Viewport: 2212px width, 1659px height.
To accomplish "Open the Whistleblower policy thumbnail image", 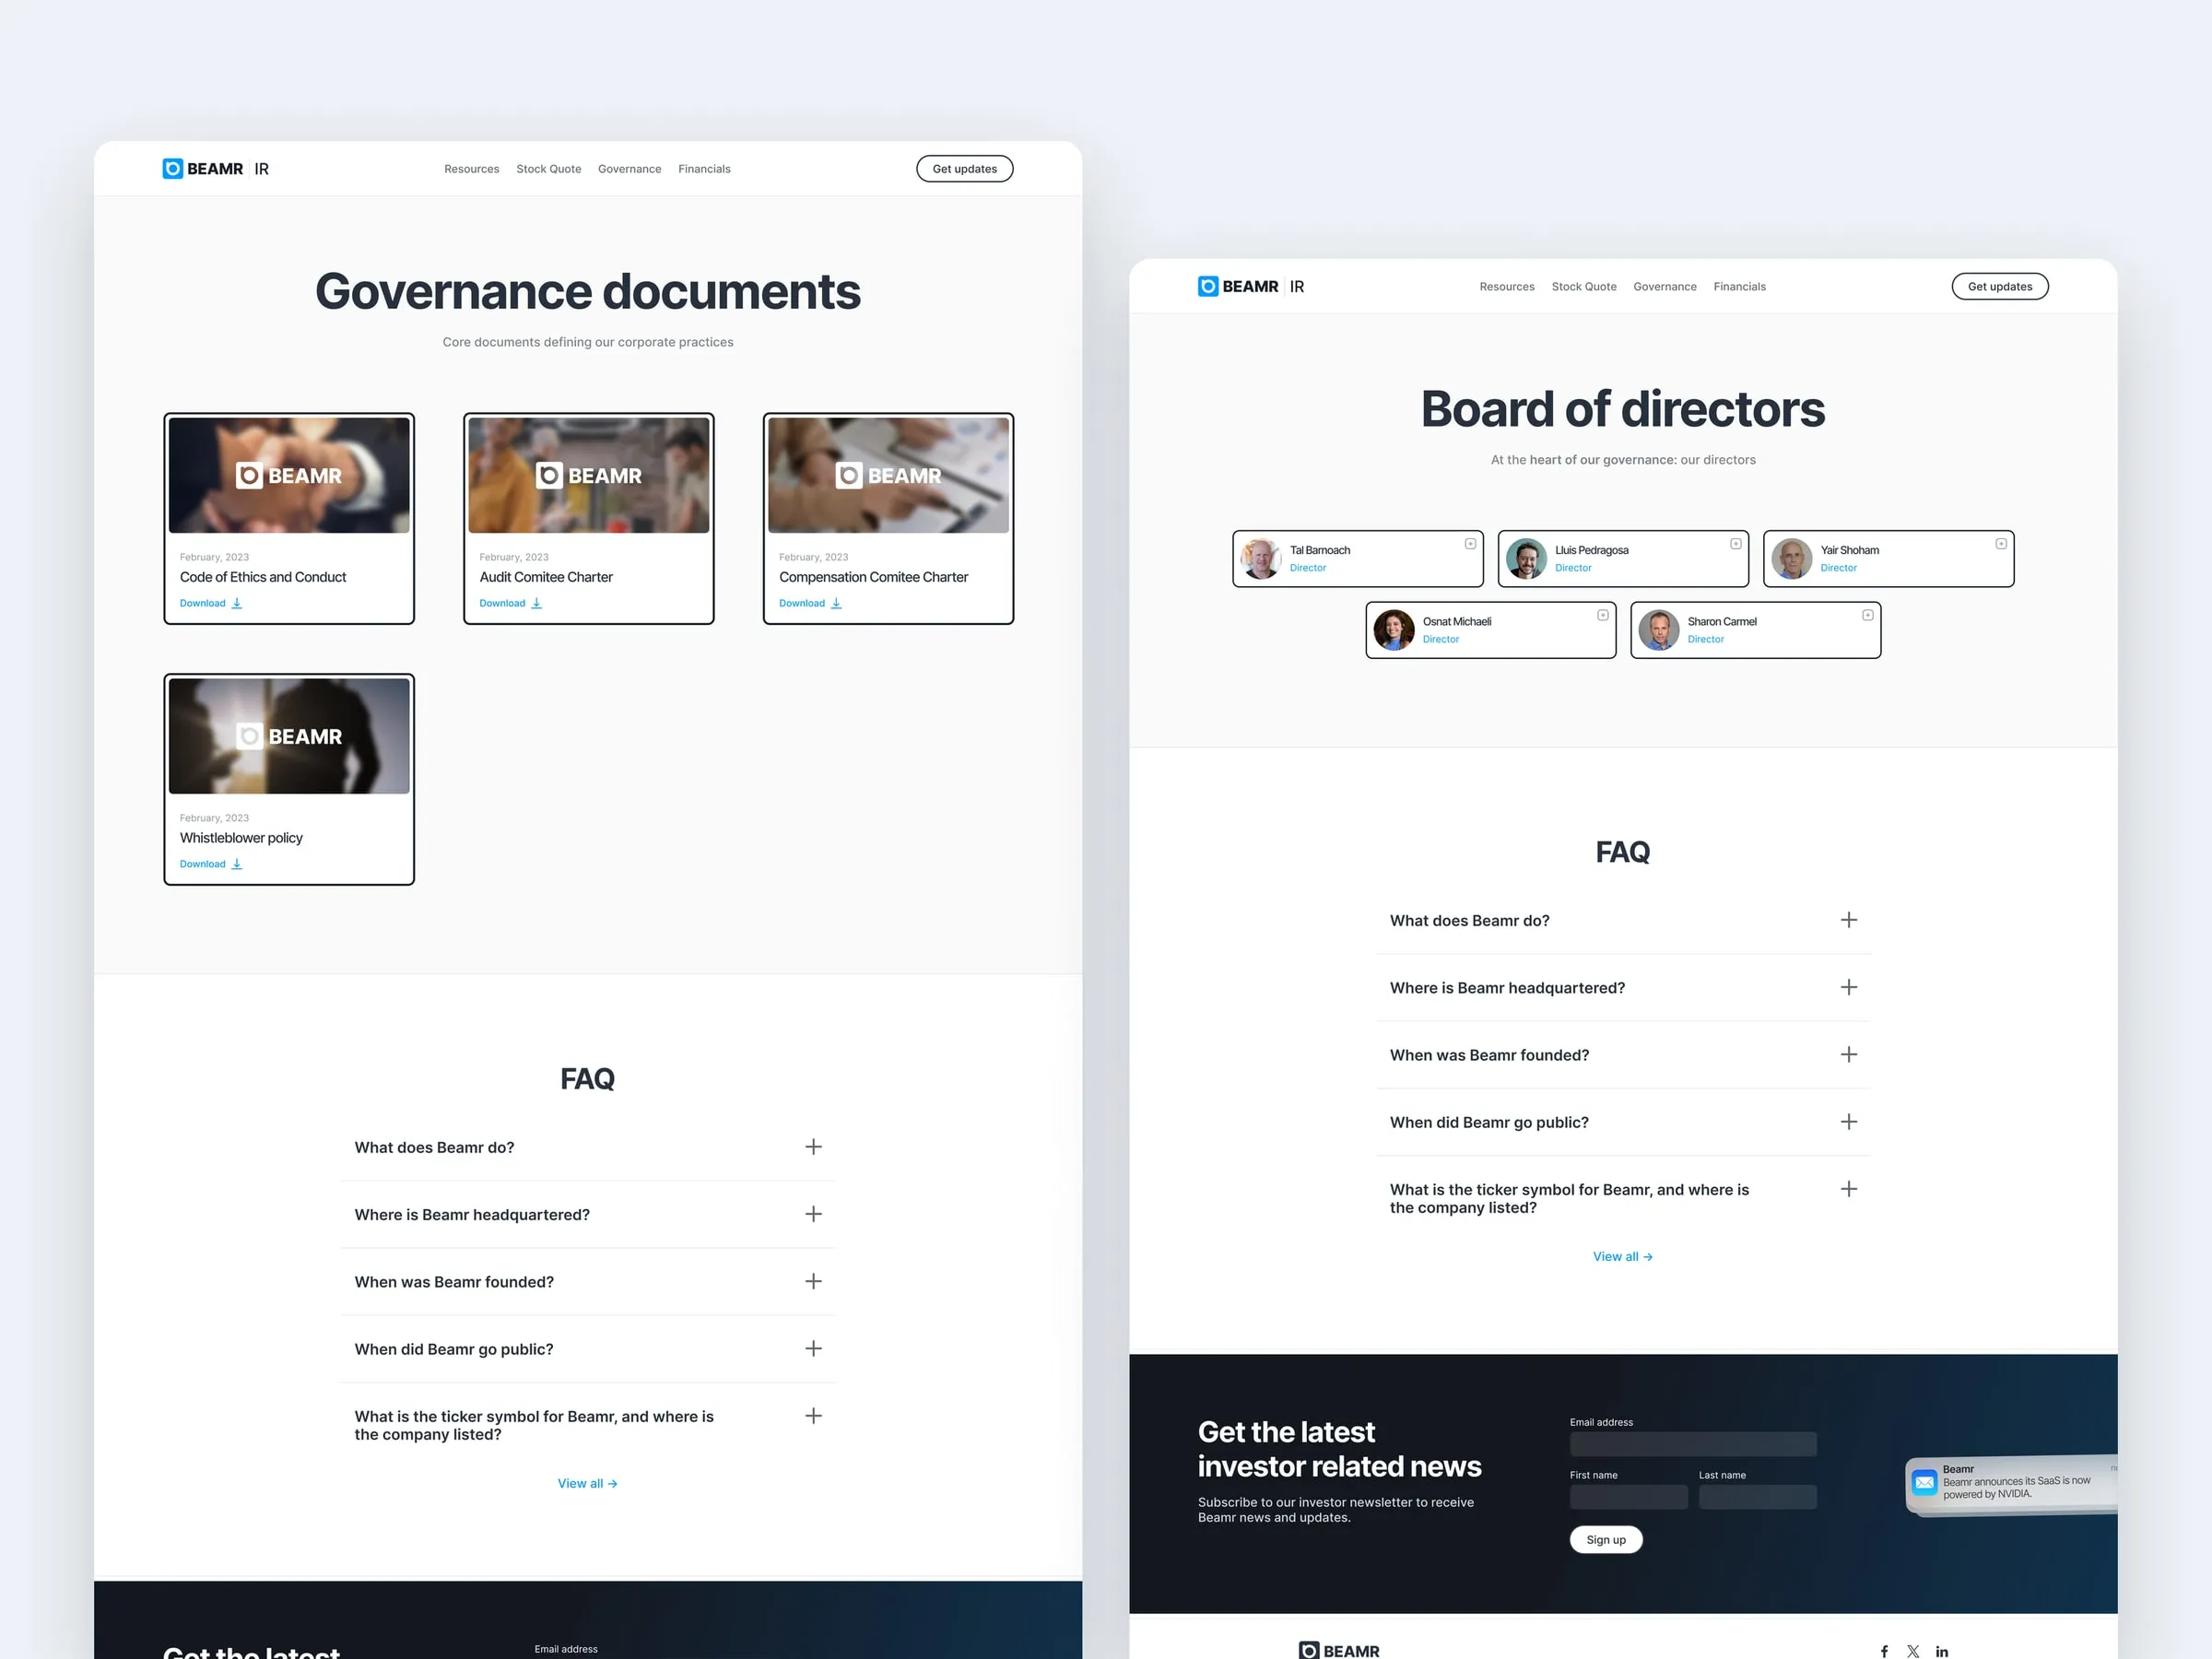I will 289,736.
